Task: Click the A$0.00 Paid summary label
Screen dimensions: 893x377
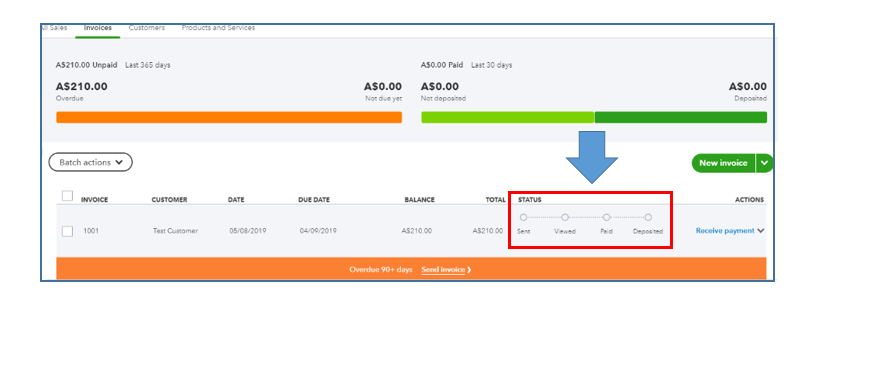Action: 442,65
